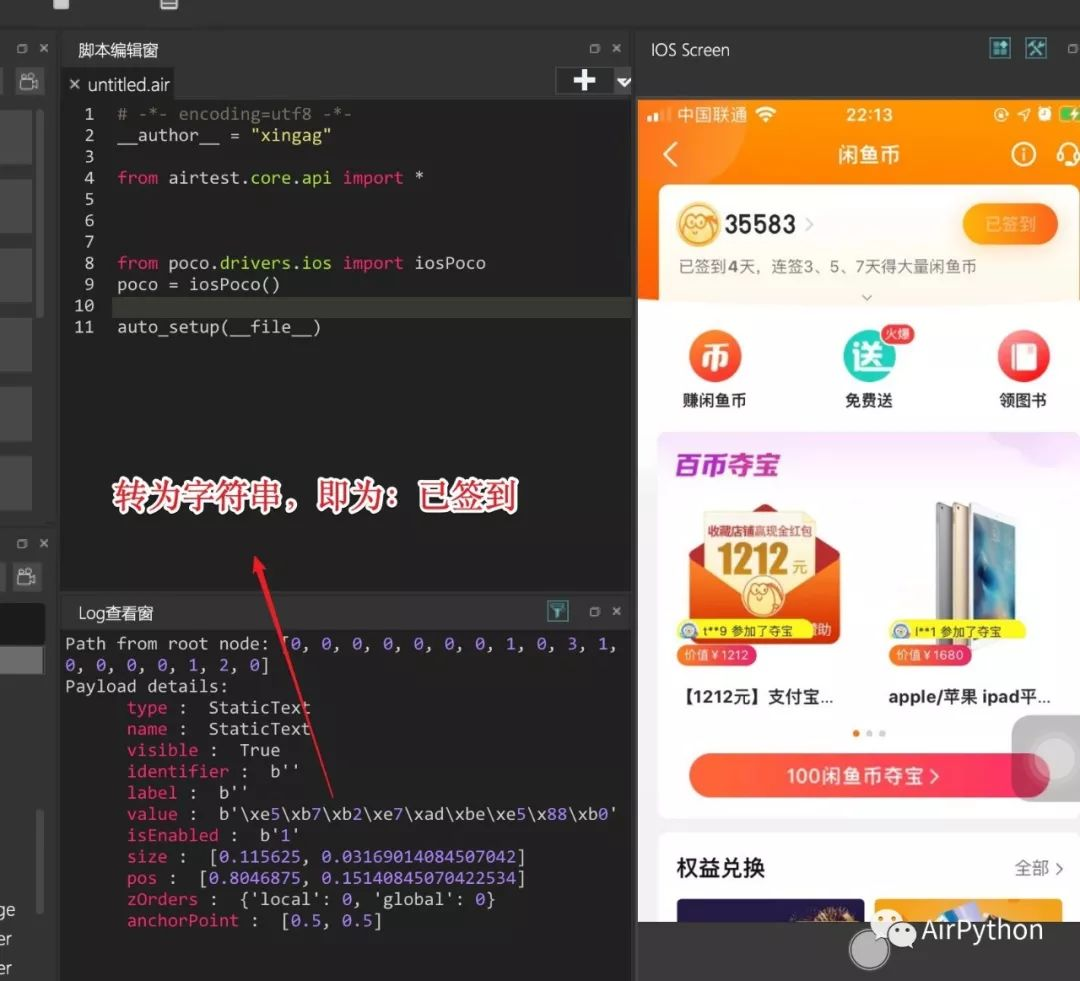Click the 价值¥1212 price tag
1080x981 pixels.
click(716, 654)
